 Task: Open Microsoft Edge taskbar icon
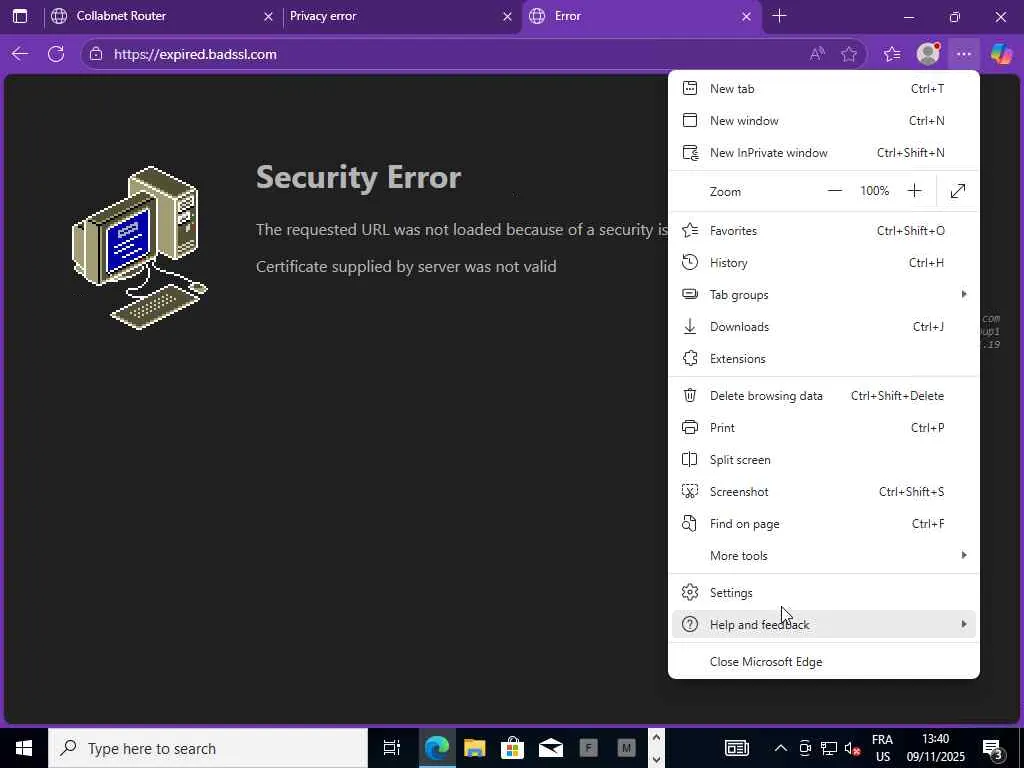click(x=436, y=748)
